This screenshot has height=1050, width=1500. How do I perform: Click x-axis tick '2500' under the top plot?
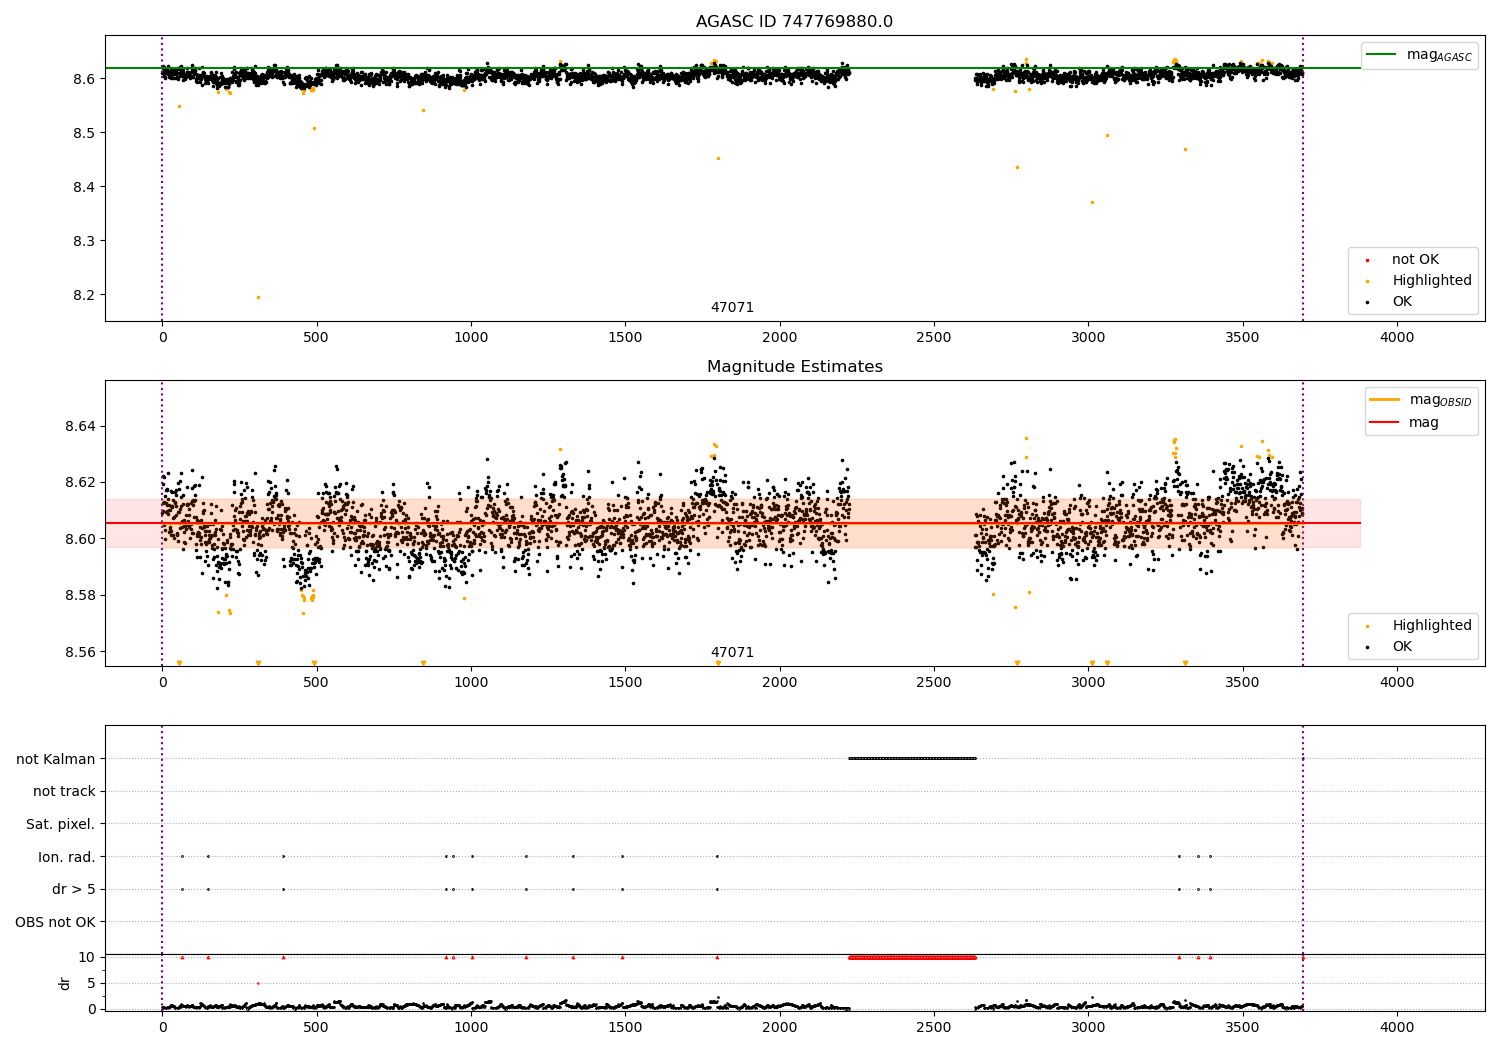[934, 338]
